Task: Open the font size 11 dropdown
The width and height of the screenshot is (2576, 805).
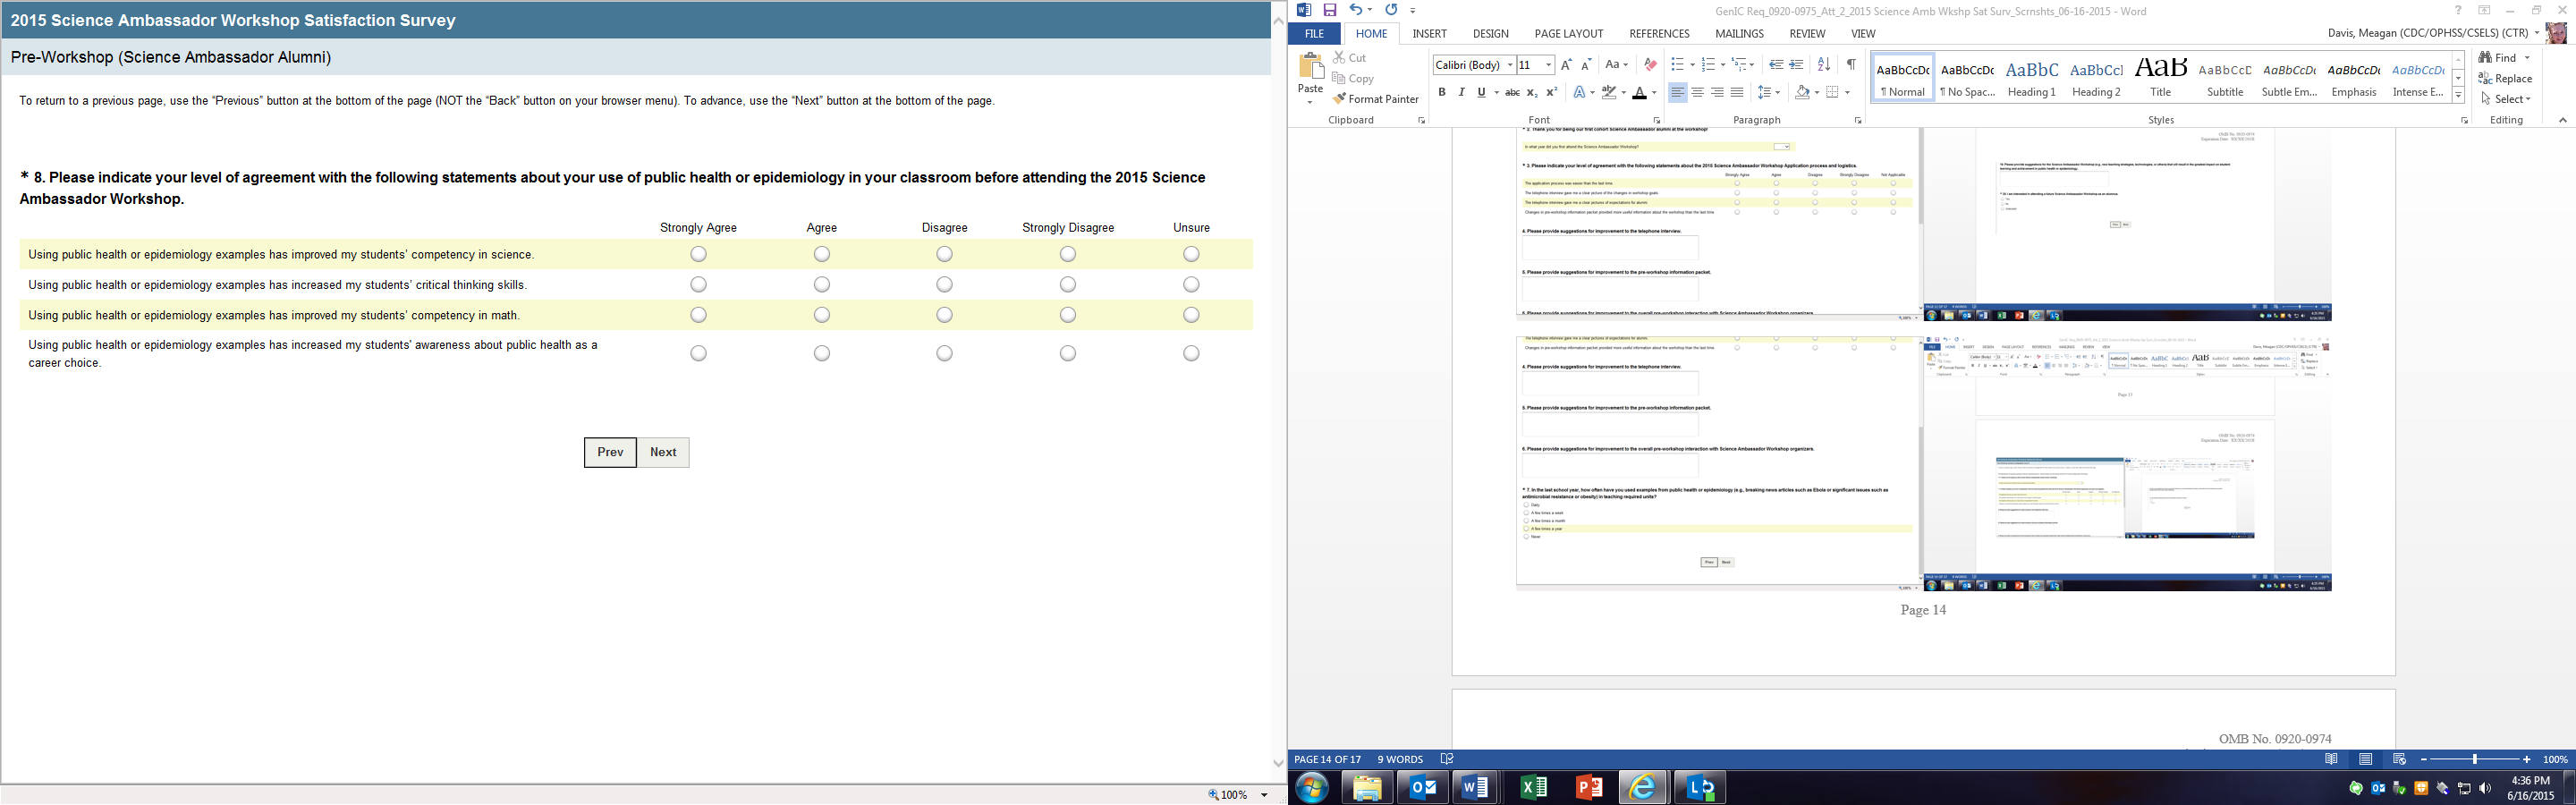Action: pyautogui.click(x=1548, y=65)
